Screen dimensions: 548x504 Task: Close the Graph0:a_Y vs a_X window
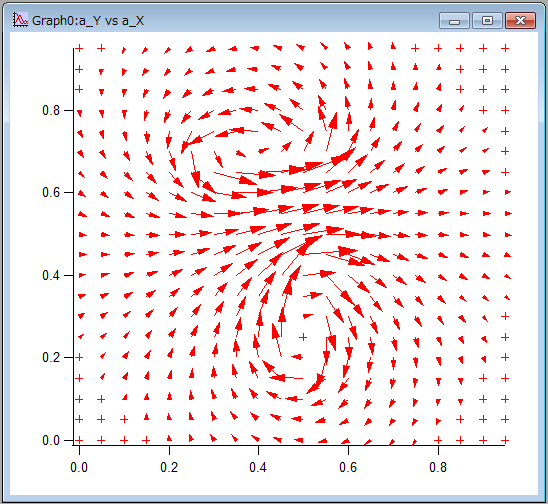click(x=520, y=21)
